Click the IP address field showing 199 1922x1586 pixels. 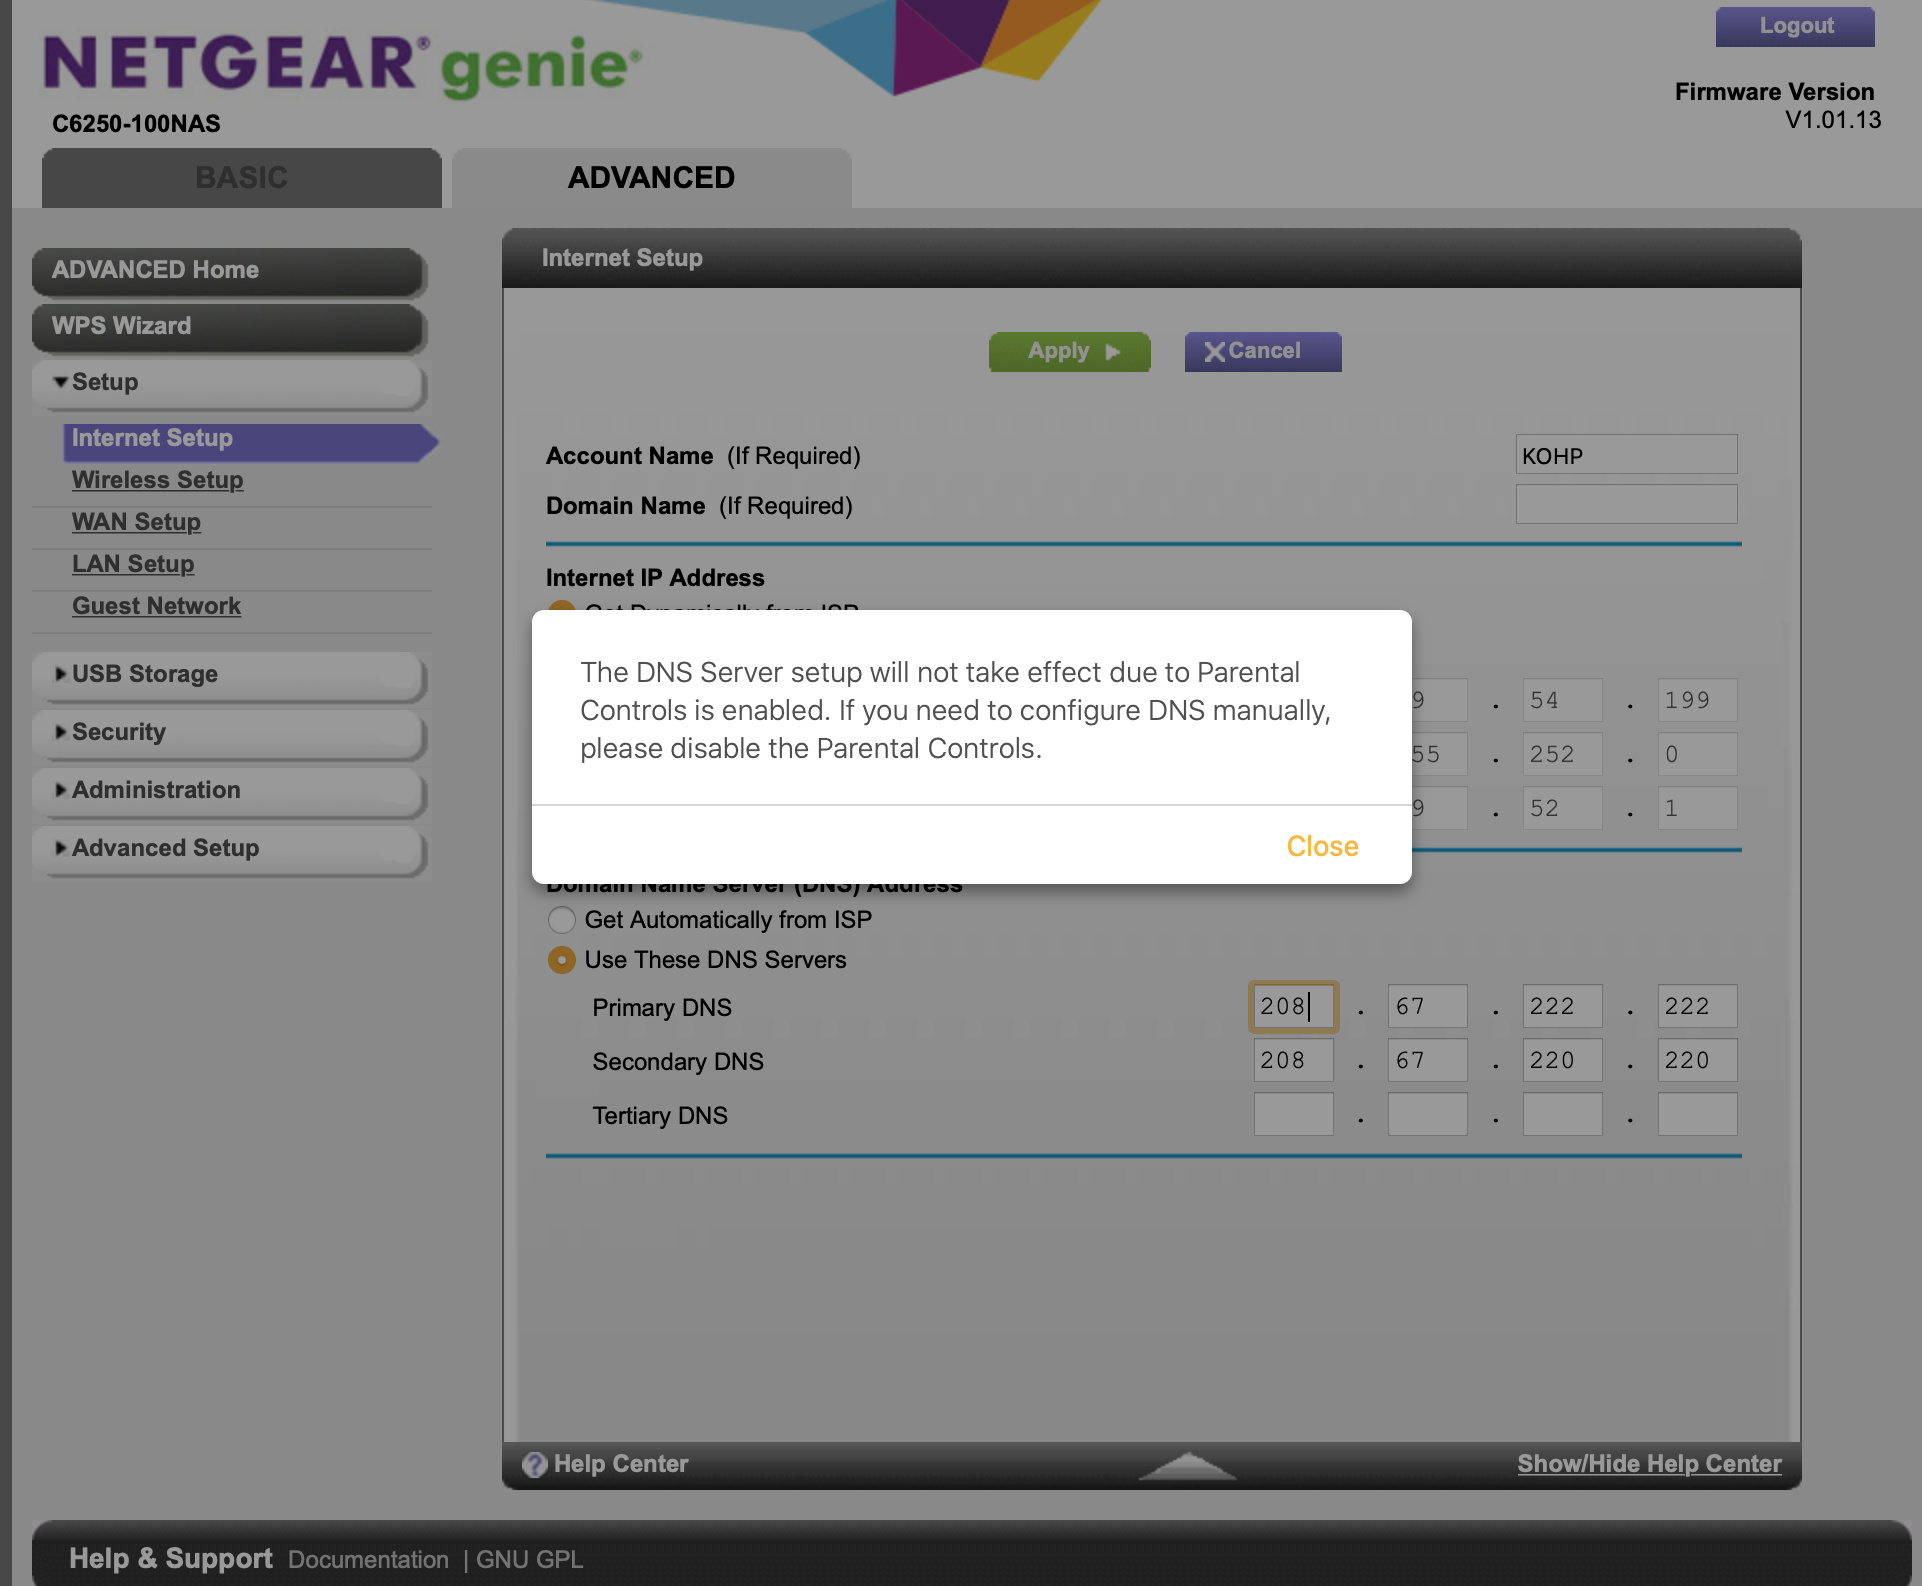pos(1697,700)
